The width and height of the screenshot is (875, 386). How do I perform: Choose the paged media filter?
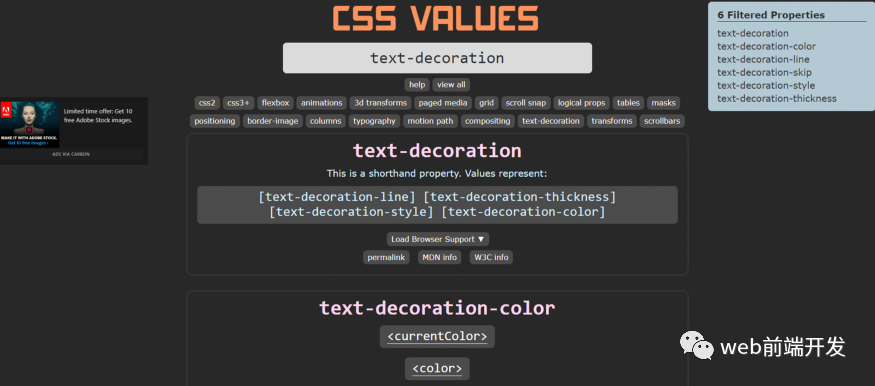443,103
